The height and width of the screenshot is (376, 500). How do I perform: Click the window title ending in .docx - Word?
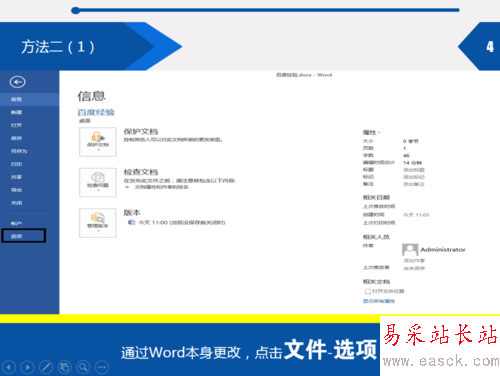point(304,75)
